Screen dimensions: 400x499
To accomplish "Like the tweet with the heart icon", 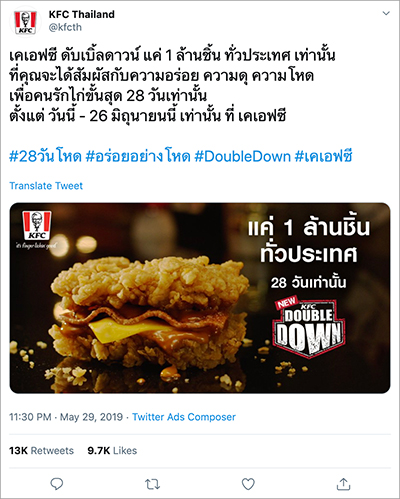I will coord(248,484).
